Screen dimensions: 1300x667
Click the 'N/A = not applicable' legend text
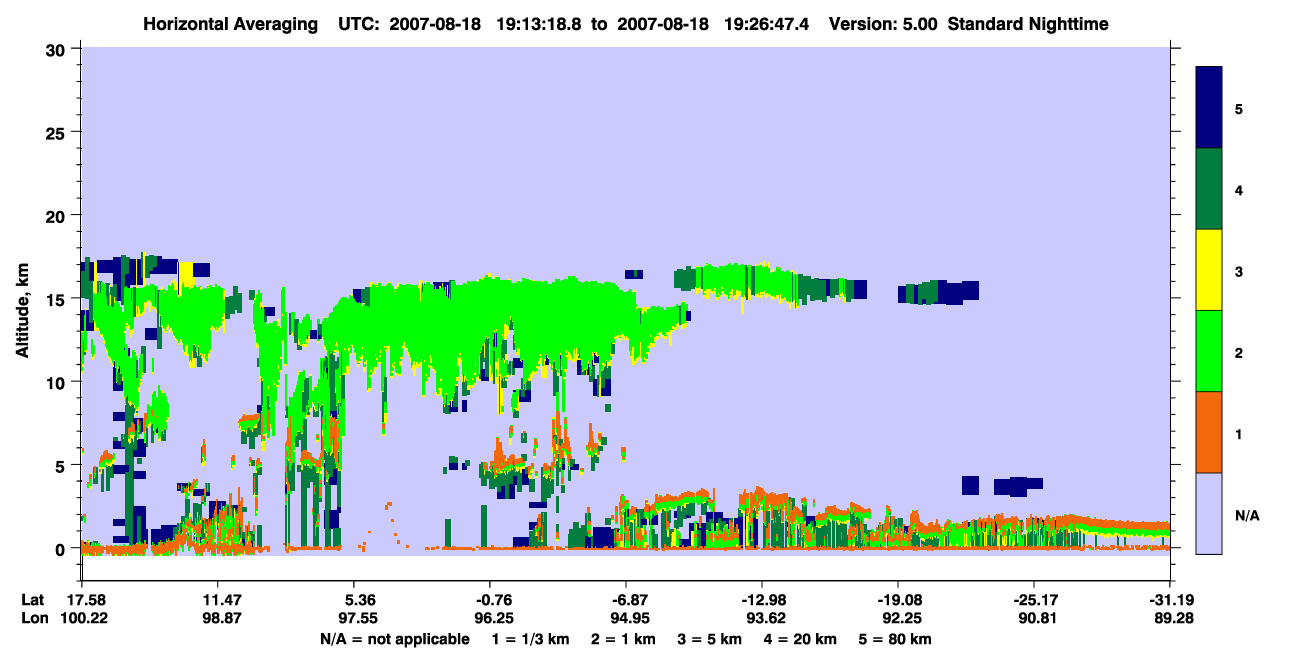(394, 639)
